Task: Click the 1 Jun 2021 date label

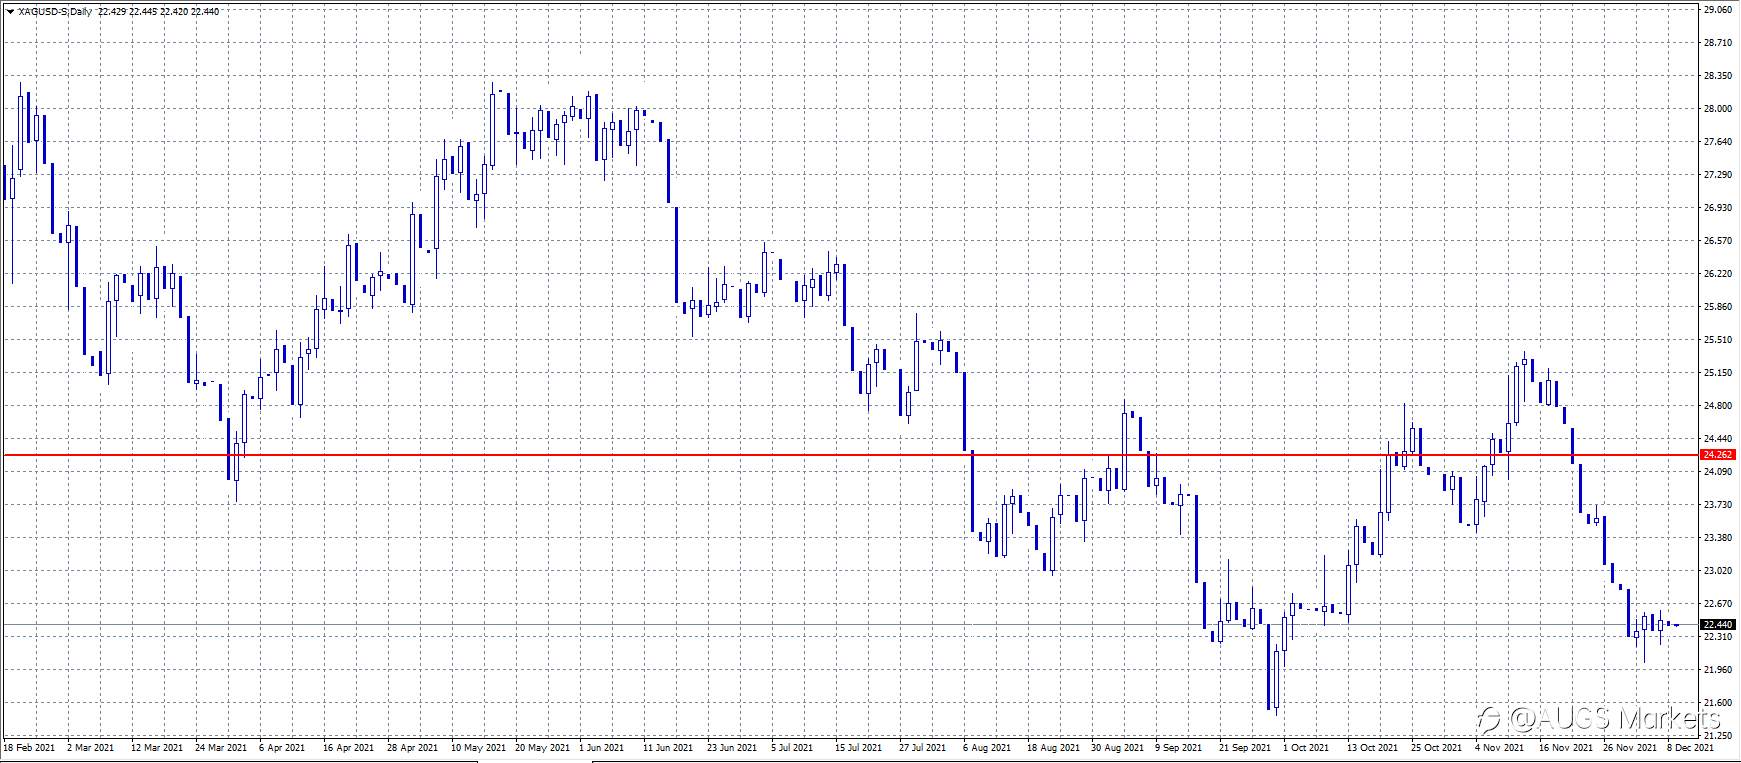Action: (602, 747)
